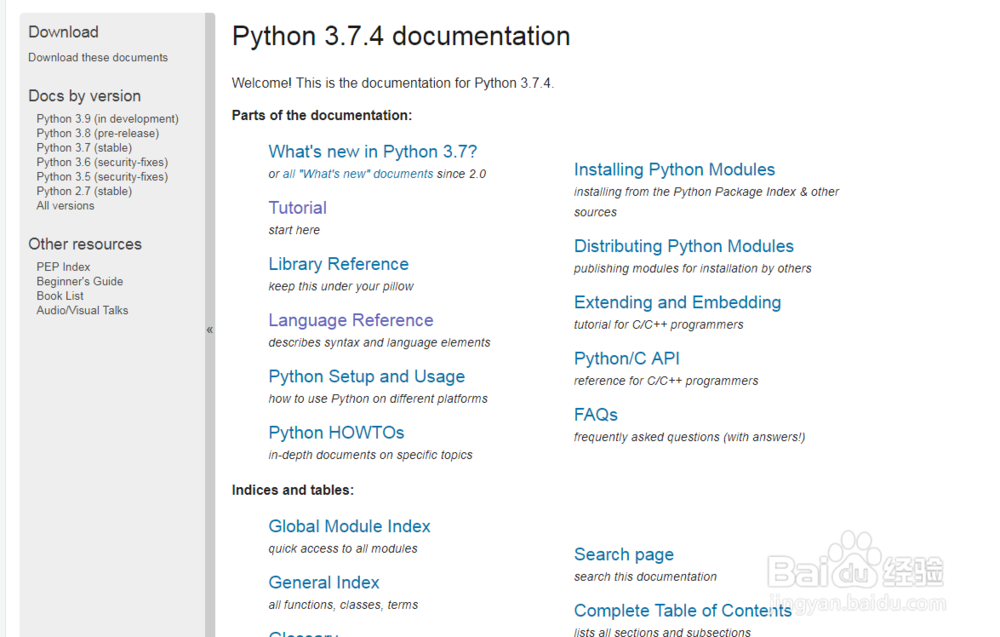Viewport: 1000px width, 637px height.
Task: Go to the General Index
Action: (x=324, y=582)
